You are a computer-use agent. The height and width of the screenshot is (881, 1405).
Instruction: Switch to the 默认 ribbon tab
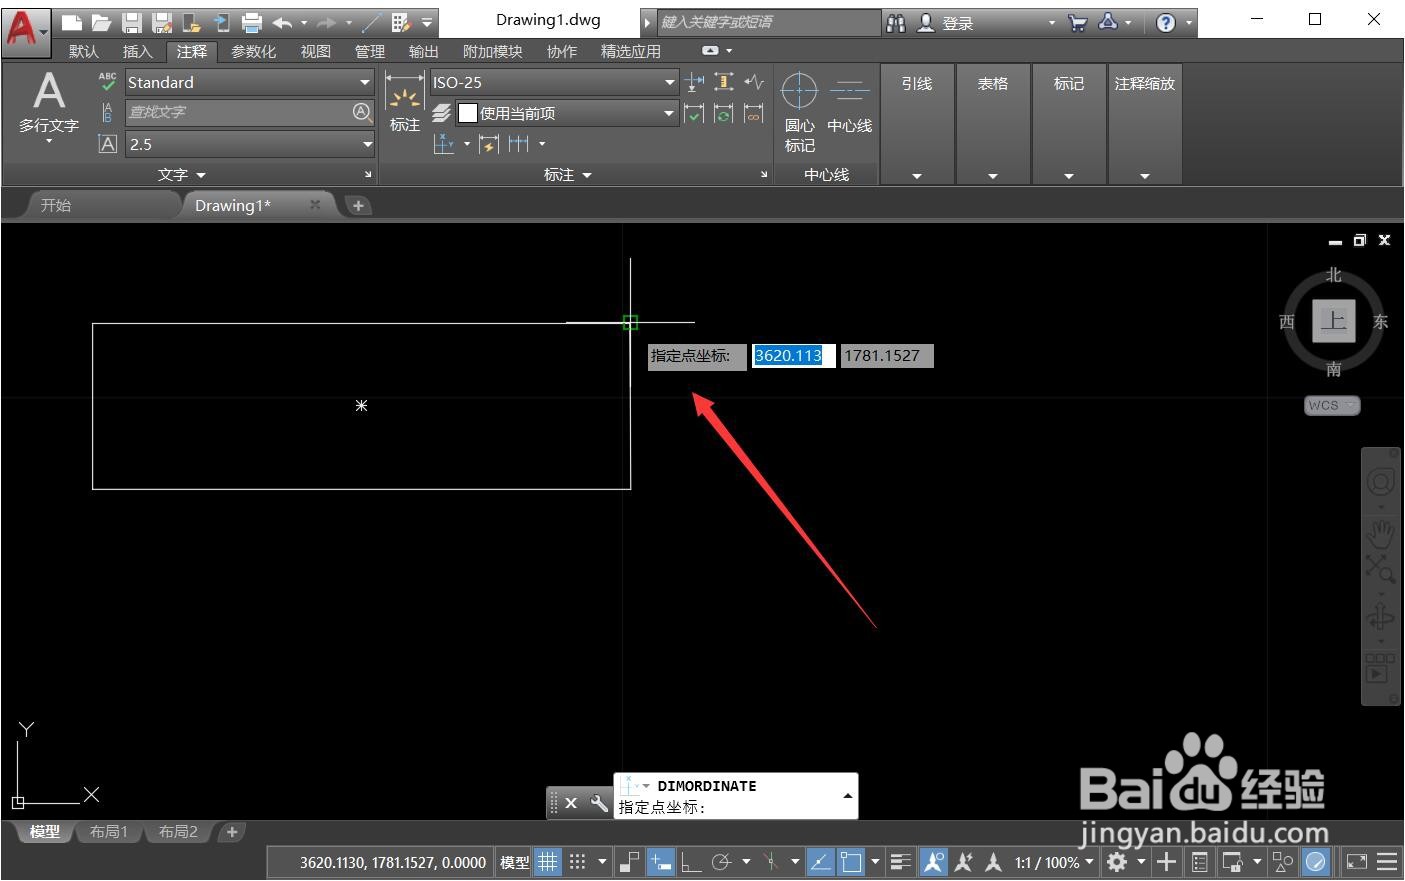click(84, 51)
